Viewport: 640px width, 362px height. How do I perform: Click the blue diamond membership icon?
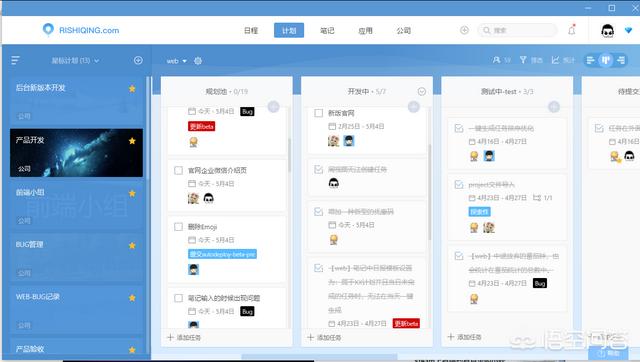[x=628, y=30]
